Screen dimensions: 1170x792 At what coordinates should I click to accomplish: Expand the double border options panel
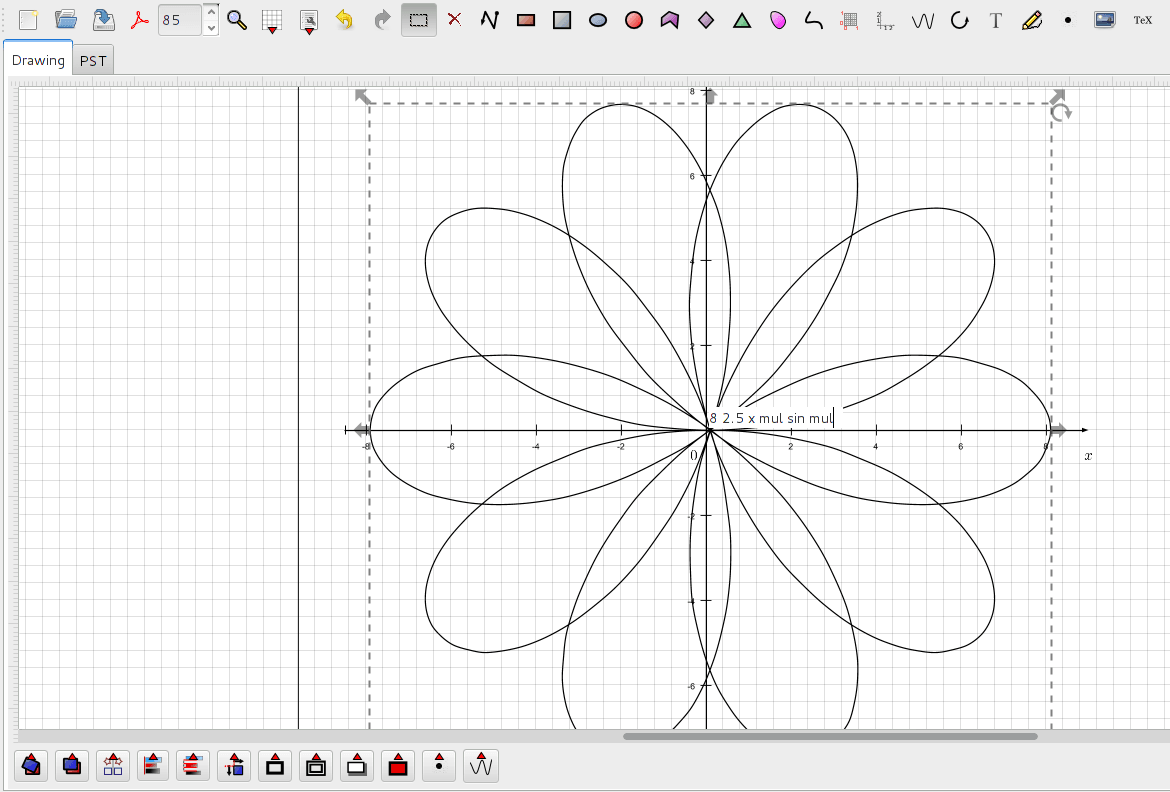(x=316, y=765)
